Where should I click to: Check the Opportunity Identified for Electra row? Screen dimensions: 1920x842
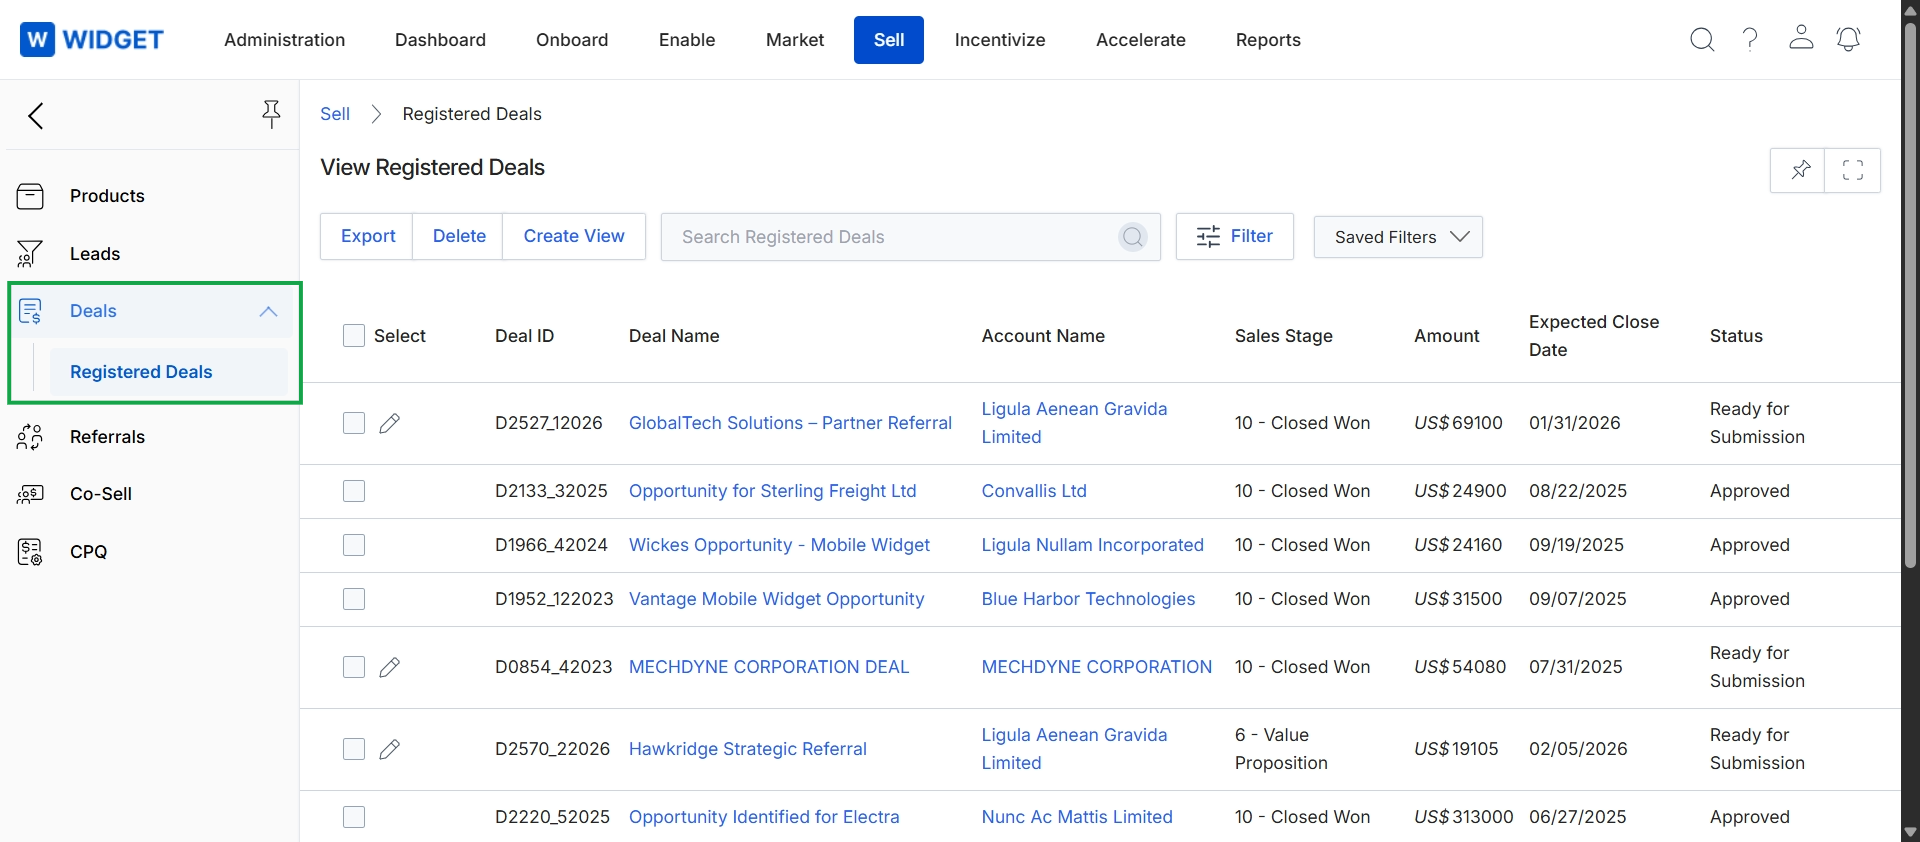click(354, 817)
